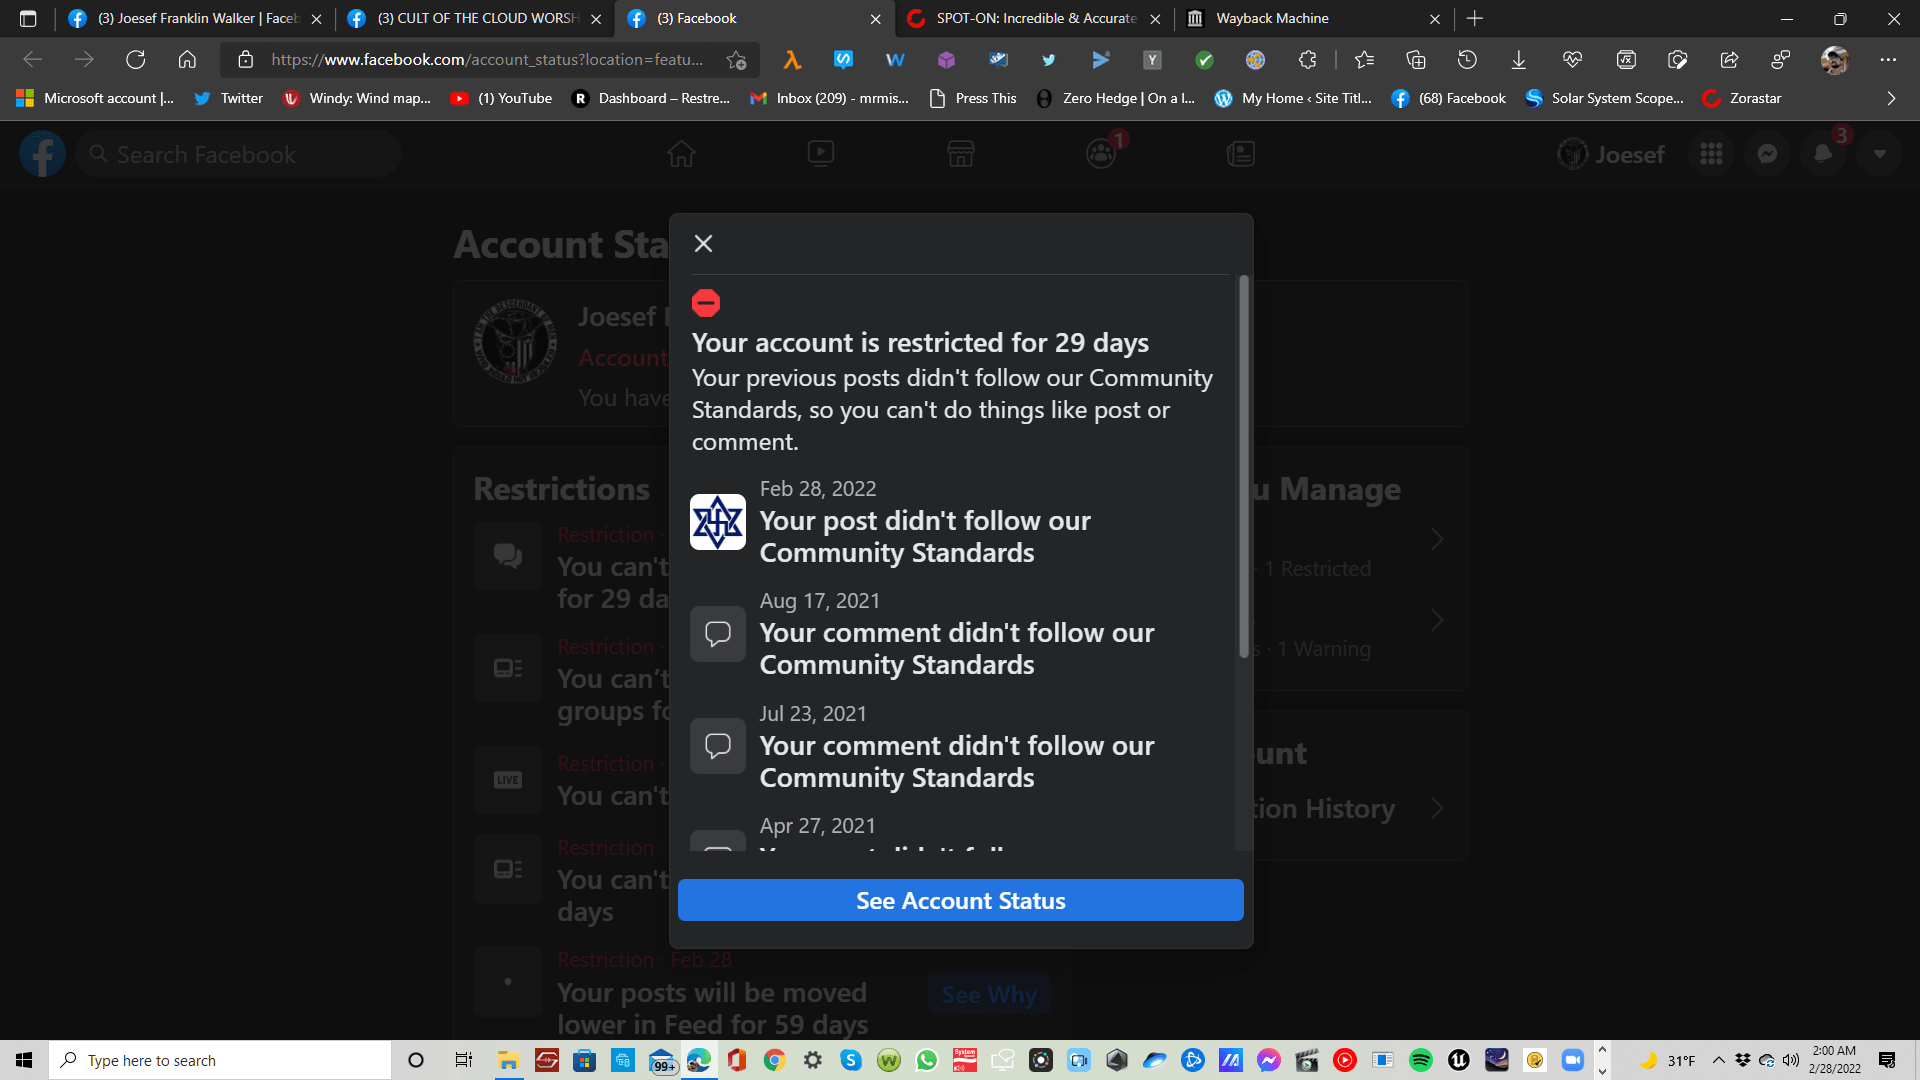The height and width of the screenshot is (1080, 1920).
Task: Open Facebook menu grid icon
Action: coord(1711,154)
